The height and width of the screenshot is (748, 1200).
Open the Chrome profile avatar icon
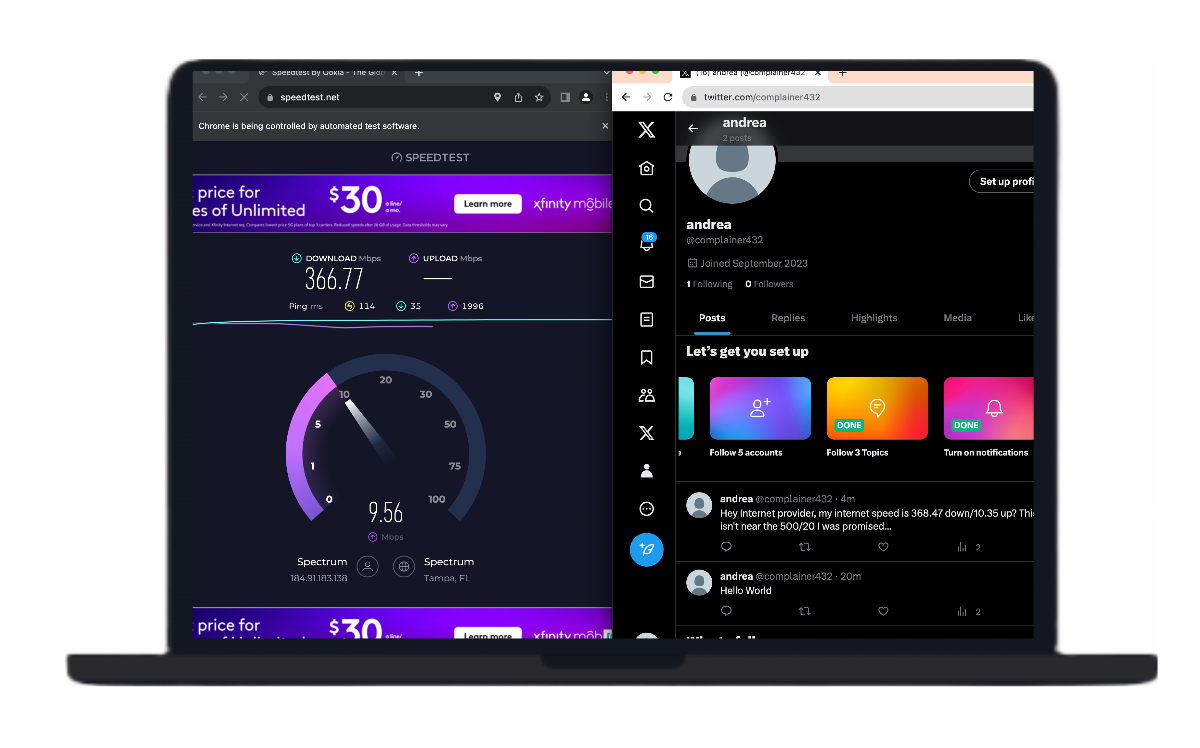point(586,97)
